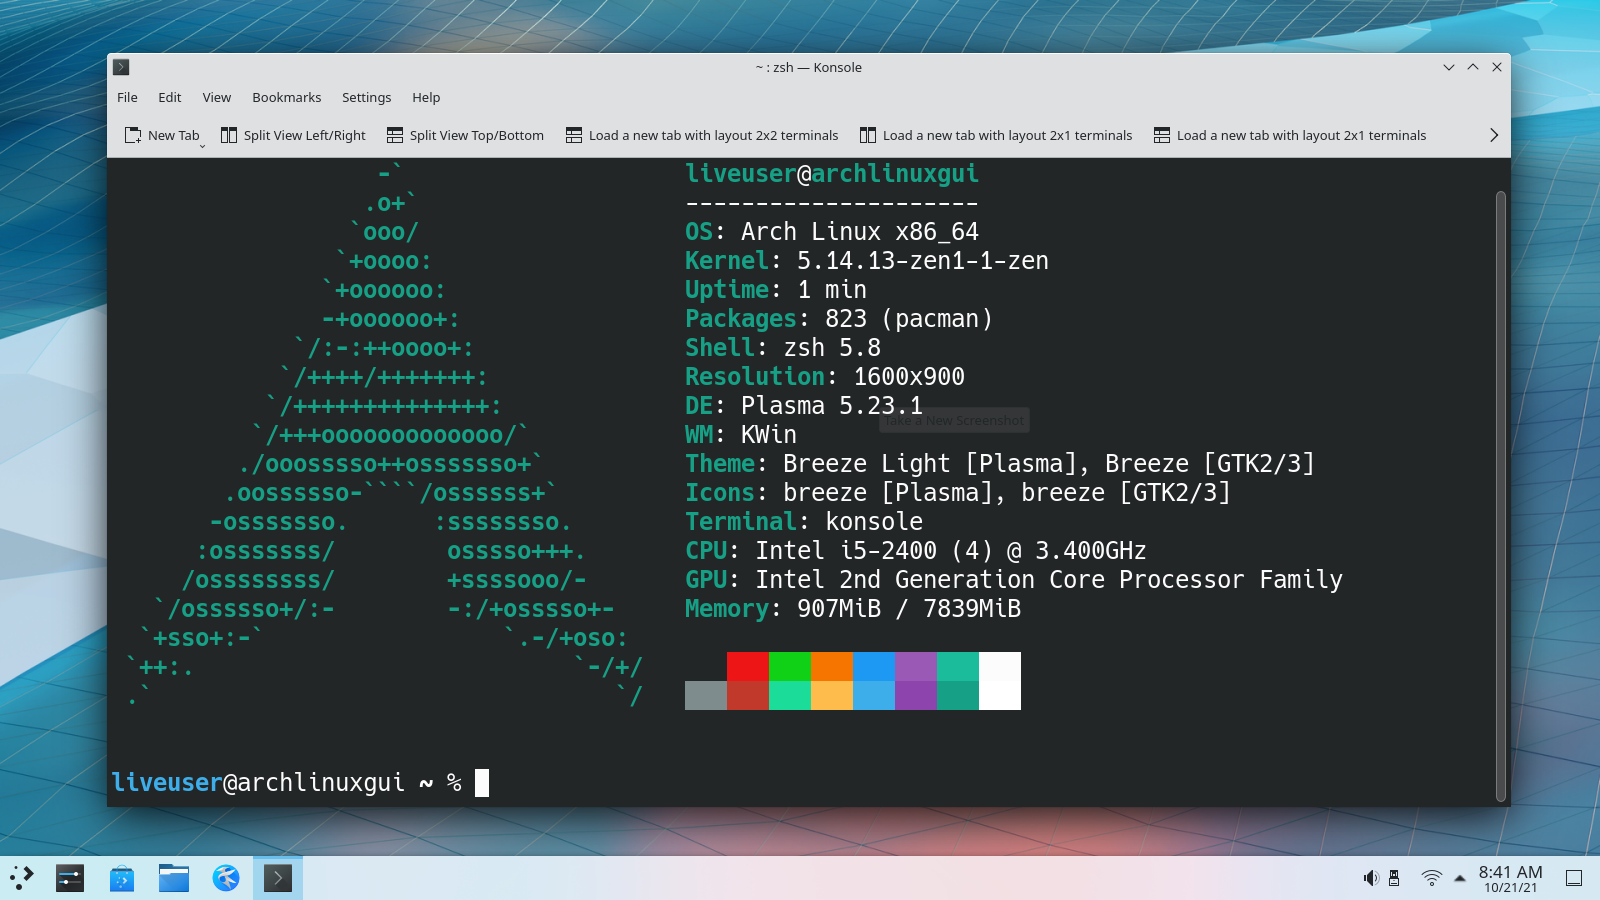This screenshot has height=900, width=1600.
Task: Open System Settings from the taskbar
Action: pyautogui.click(x=69, y=878)
